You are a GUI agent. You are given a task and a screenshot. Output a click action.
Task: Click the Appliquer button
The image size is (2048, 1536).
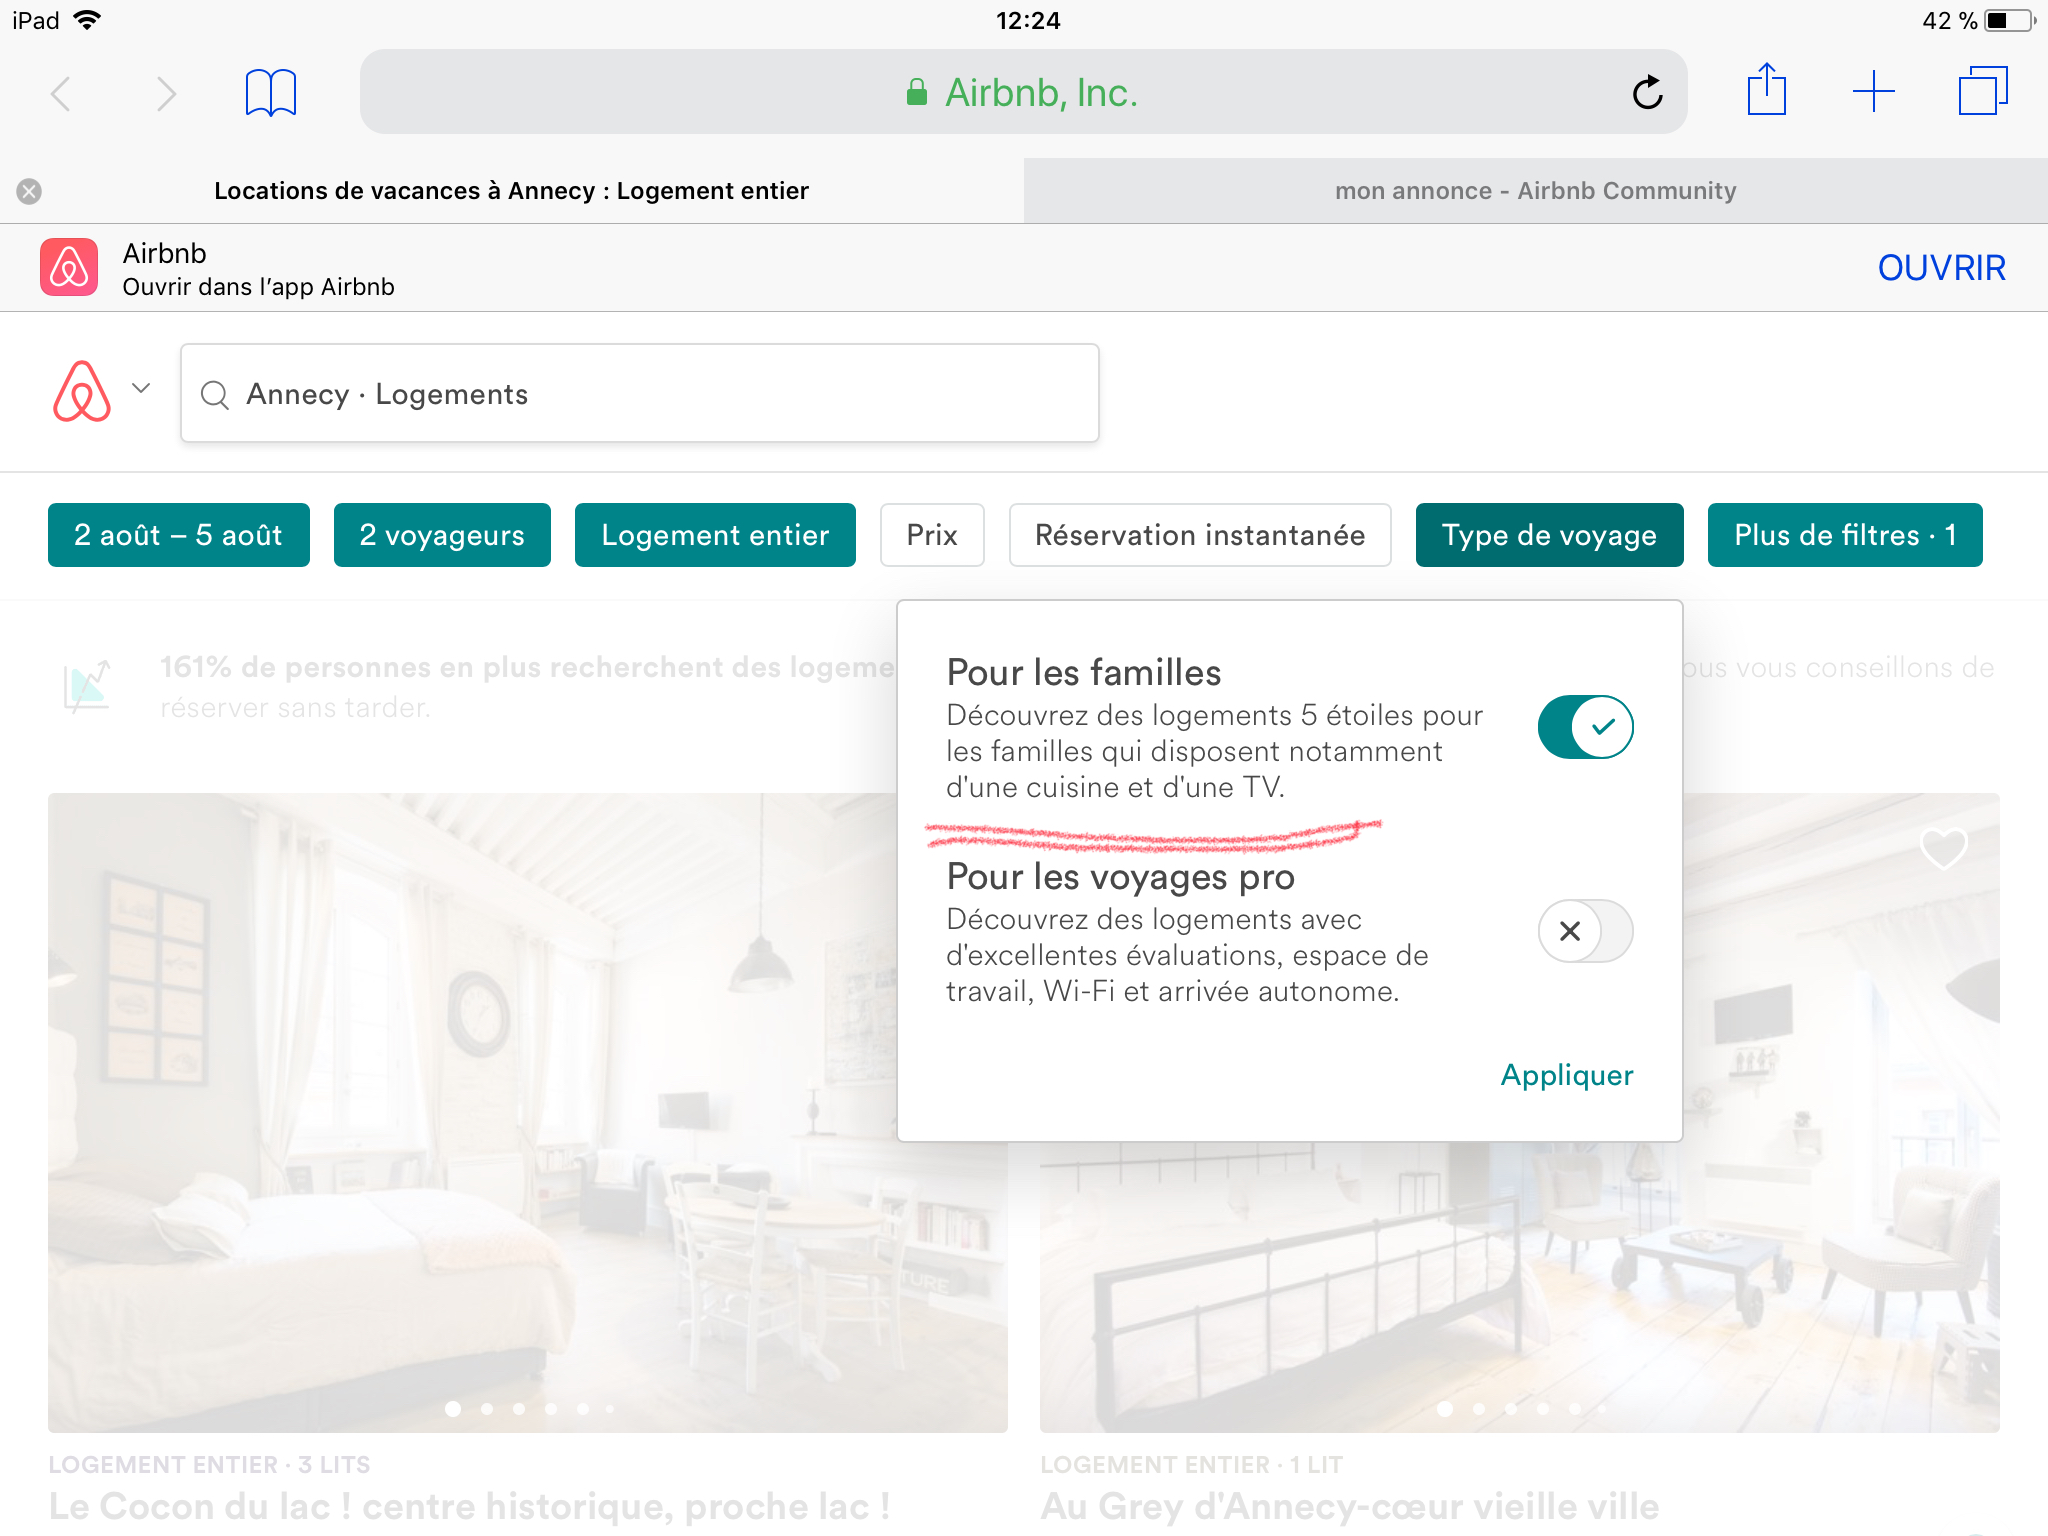[1566, 1074]
